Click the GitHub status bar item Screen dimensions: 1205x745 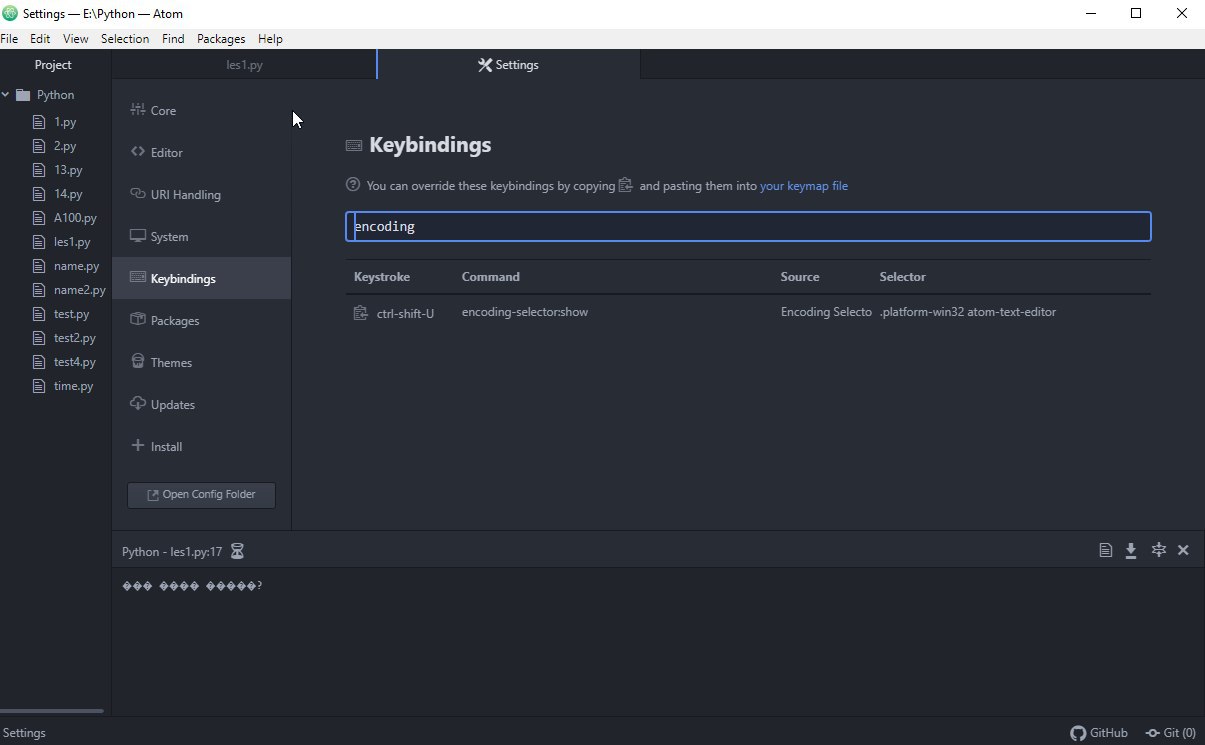coord(1099,733)
